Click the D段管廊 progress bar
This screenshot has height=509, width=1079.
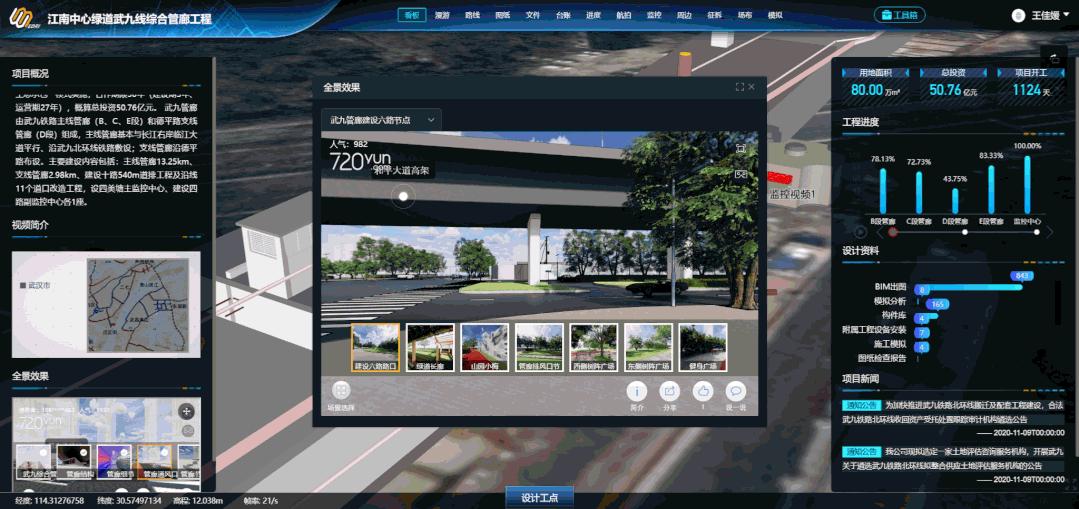click(955, 201)
